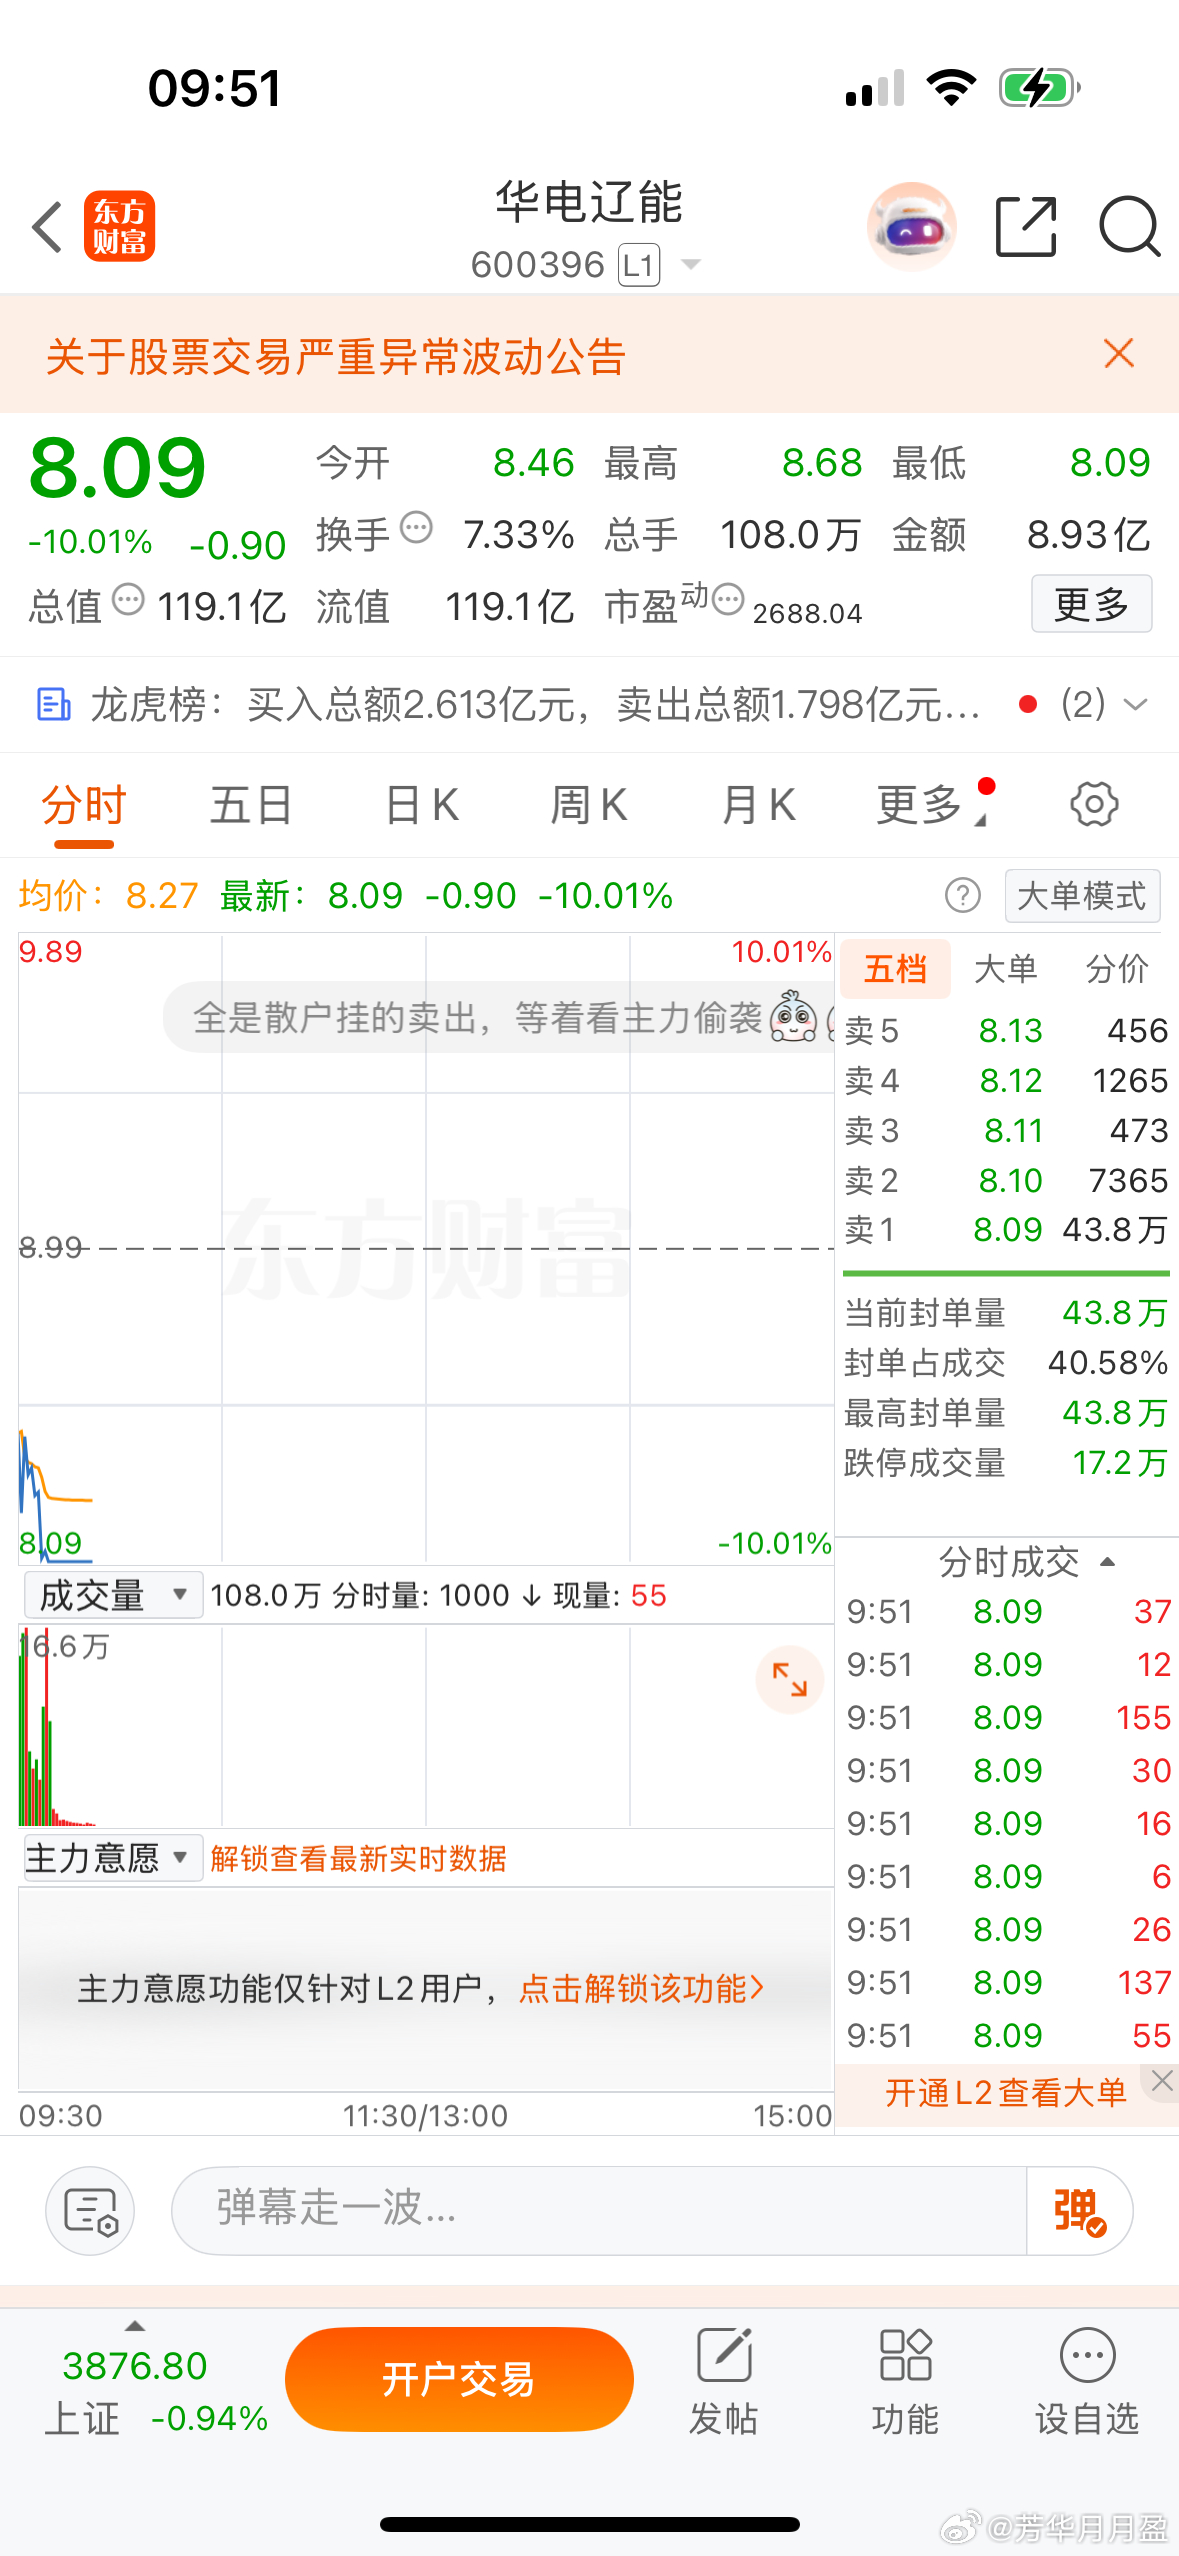Viewport: 1179px width, 2556px height.
Task: Close the 开通L2 banner
Action: (x=1161, y=2082)
